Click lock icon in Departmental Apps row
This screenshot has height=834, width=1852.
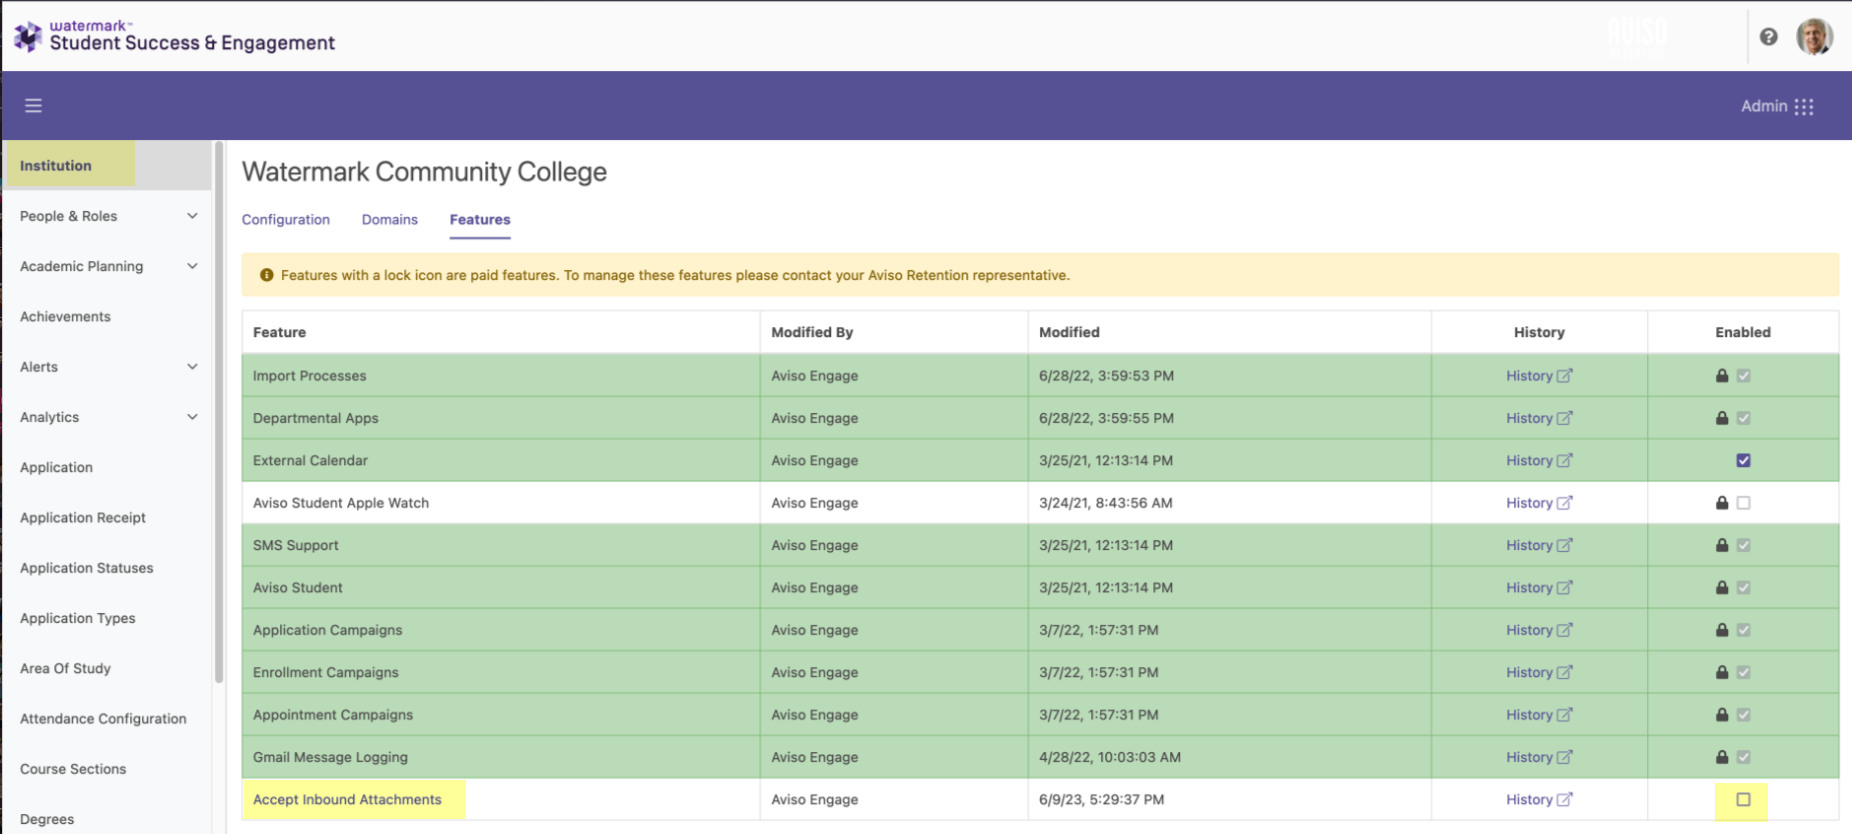click(1722, 418)
